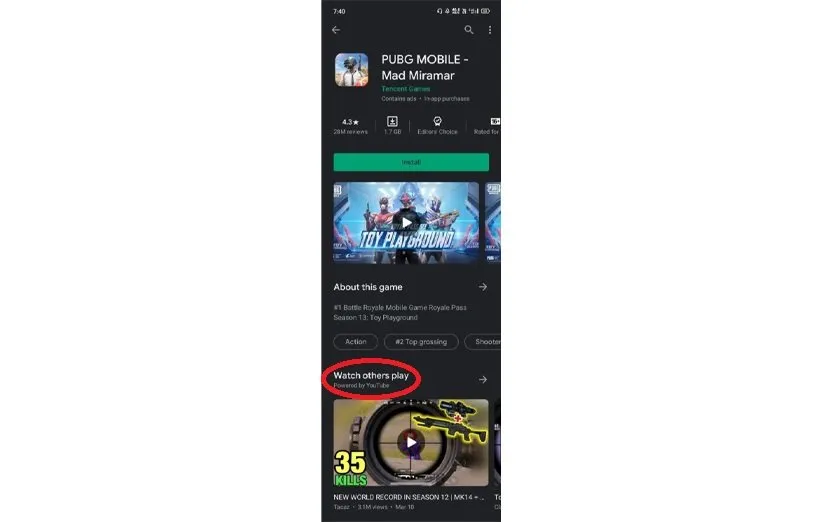The width and height of the screenshot is (822, 522).
Task: Tap the 4.3 star rating
Action: tap(350, 122)
